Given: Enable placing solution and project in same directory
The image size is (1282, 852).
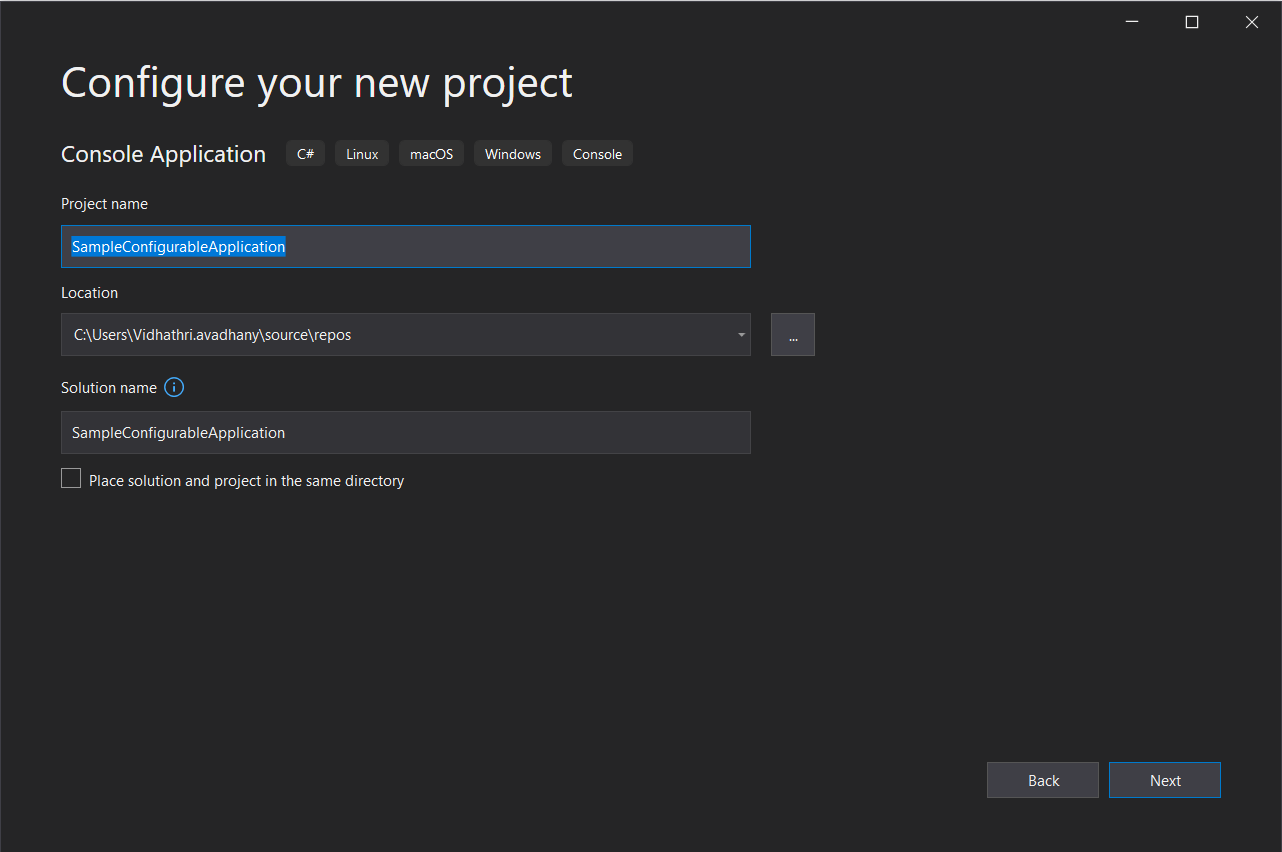Looking at the screenshot, I should (71, 480).
